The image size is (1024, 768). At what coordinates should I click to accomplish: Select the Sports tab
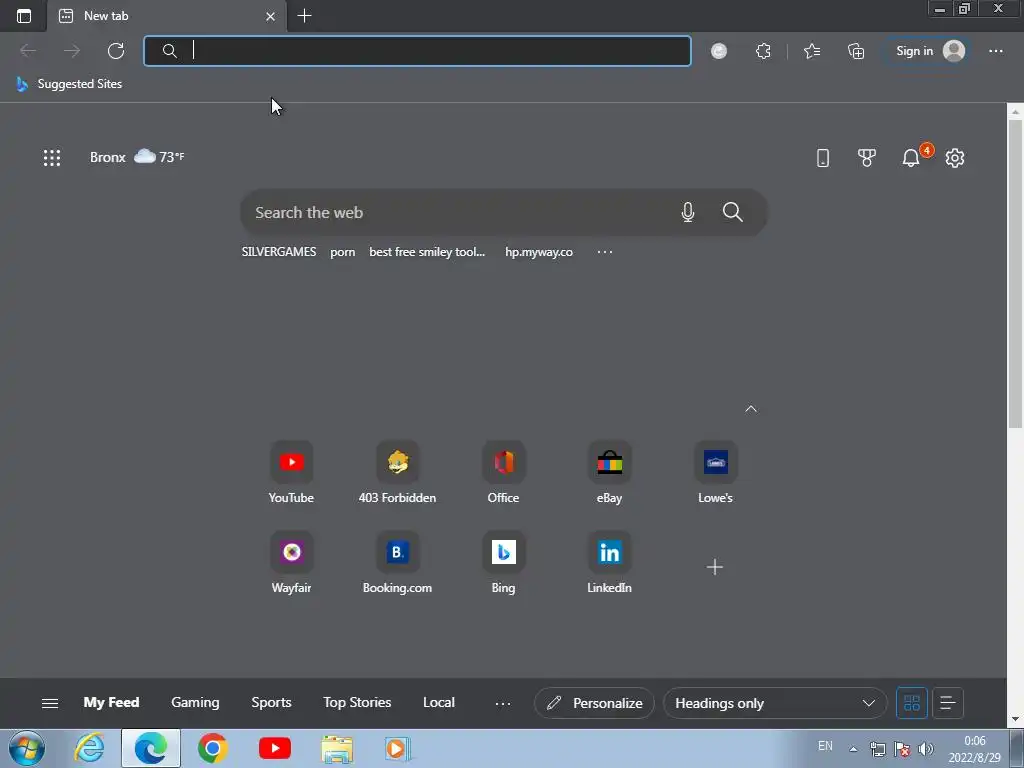click(x=271, y=703)
